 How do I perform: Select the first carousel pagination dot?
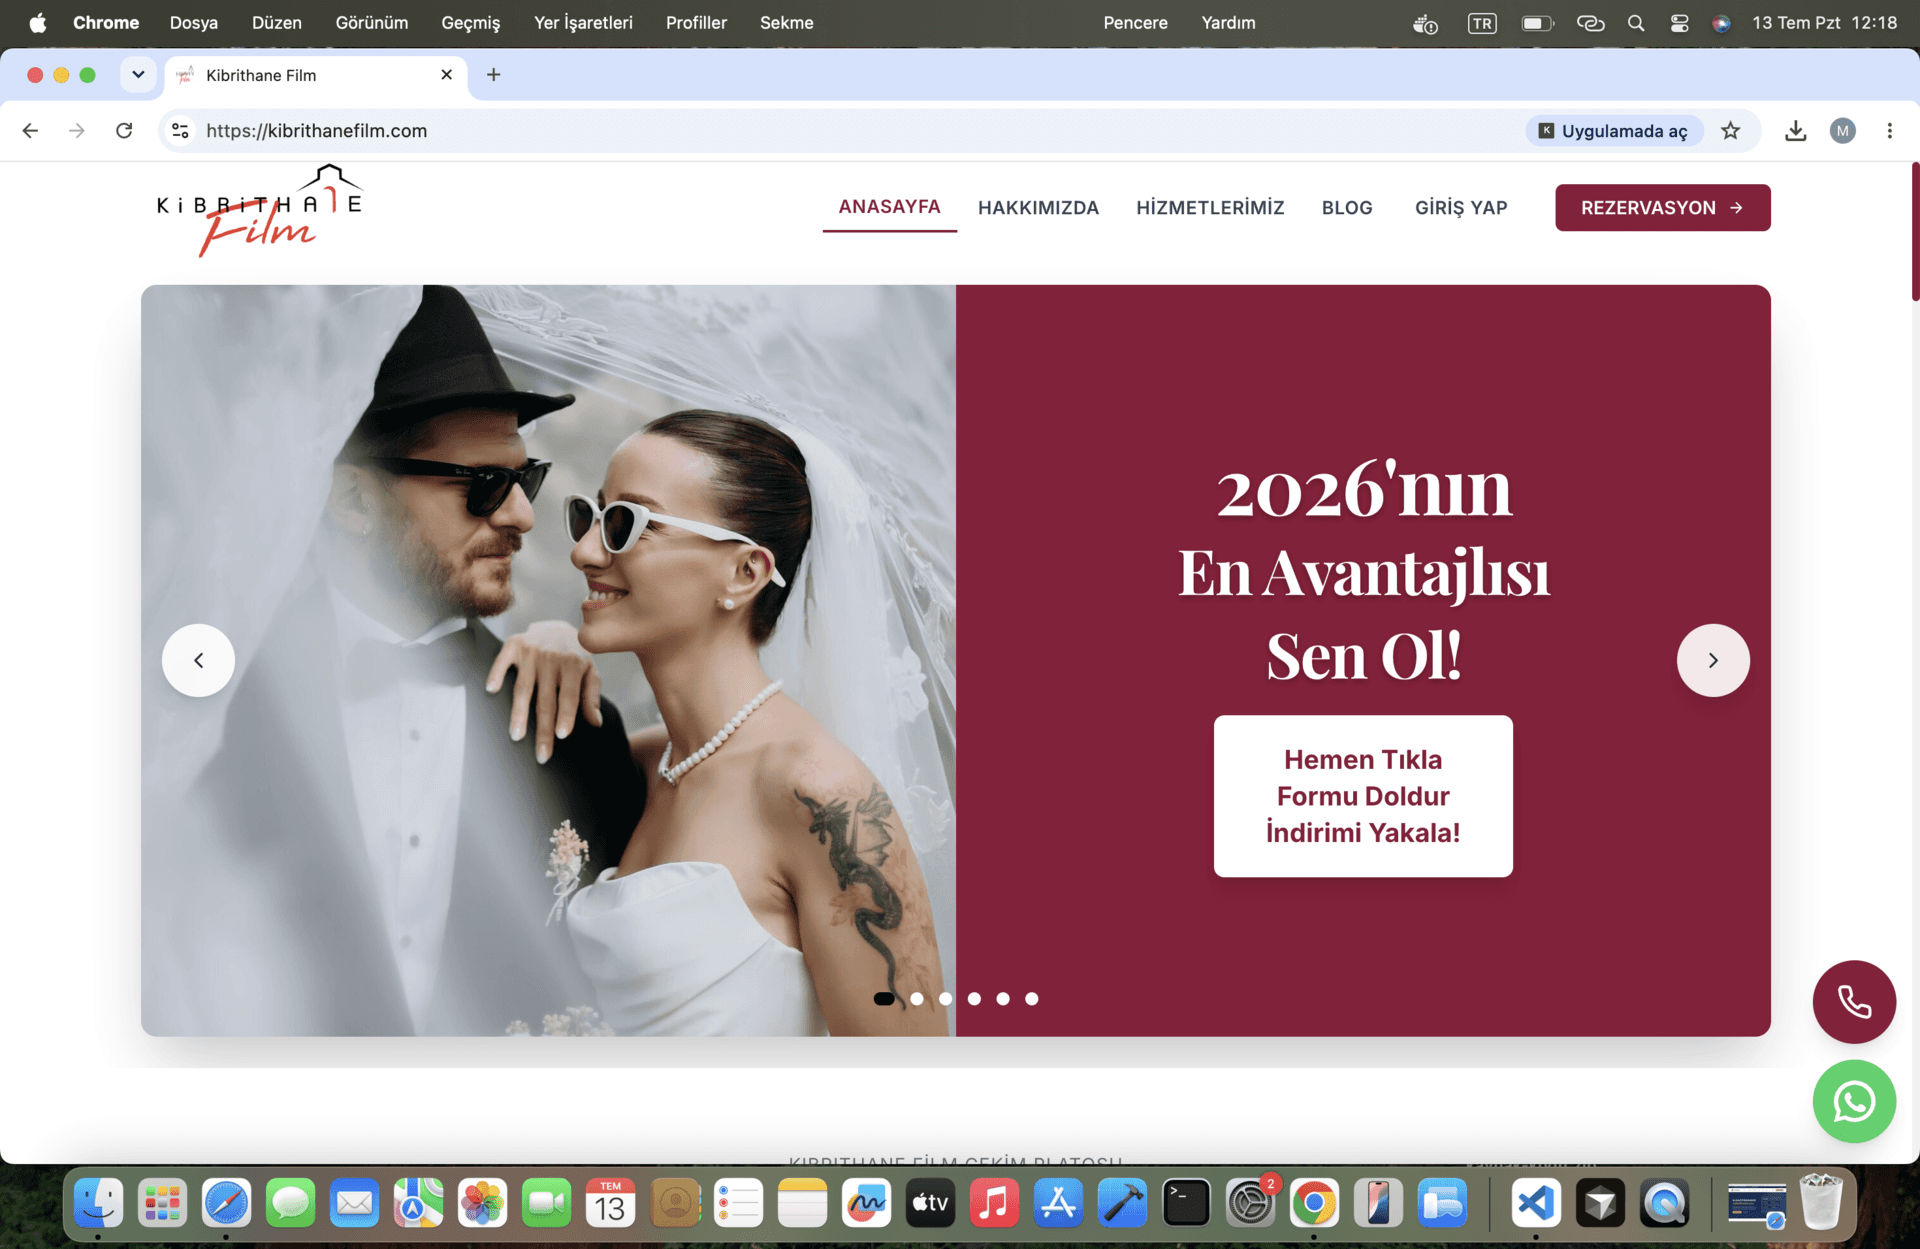[x=884, y=998]
